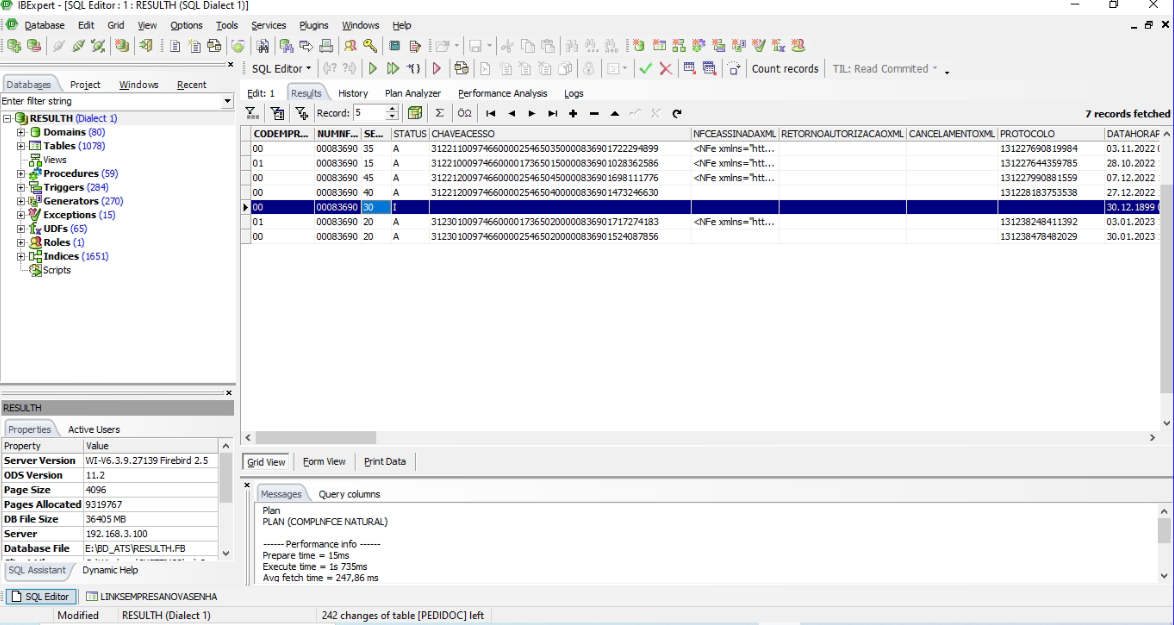Switch to the Plan Analyzer tab
Image resolution: width=1174 pixels, height=625 pixels.
click(x=413, y=94)
